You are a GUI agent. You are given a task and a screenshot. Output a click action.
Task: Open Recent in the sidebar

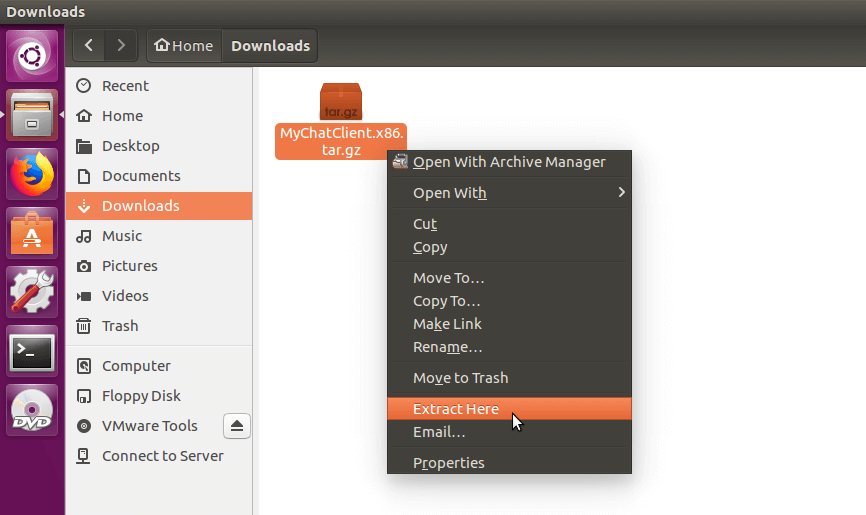click(125, 86)
